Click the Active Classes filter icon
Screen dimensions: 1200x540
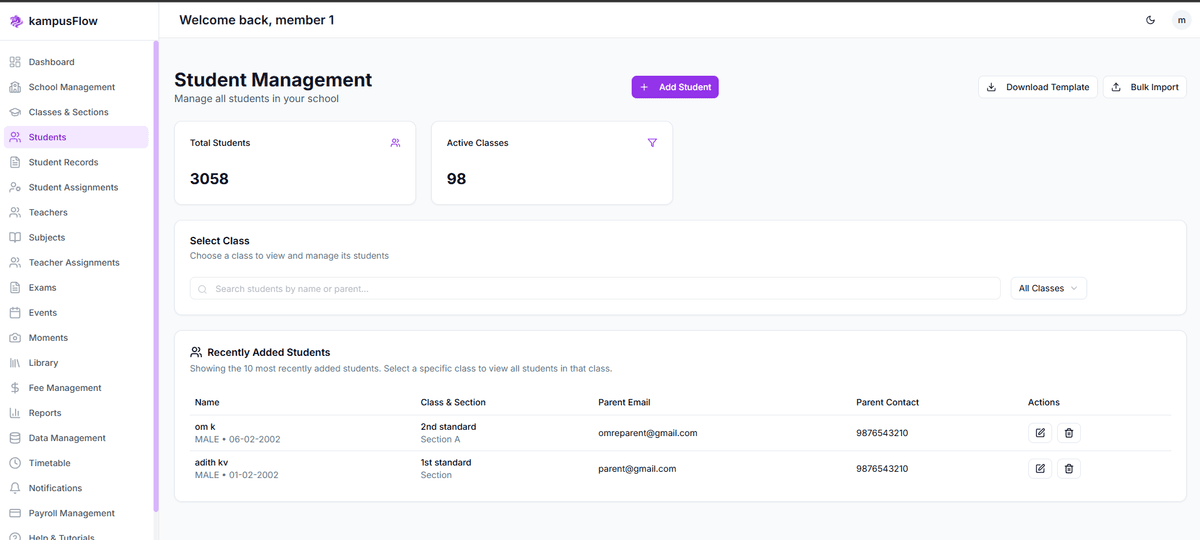[x=652, y=143]
